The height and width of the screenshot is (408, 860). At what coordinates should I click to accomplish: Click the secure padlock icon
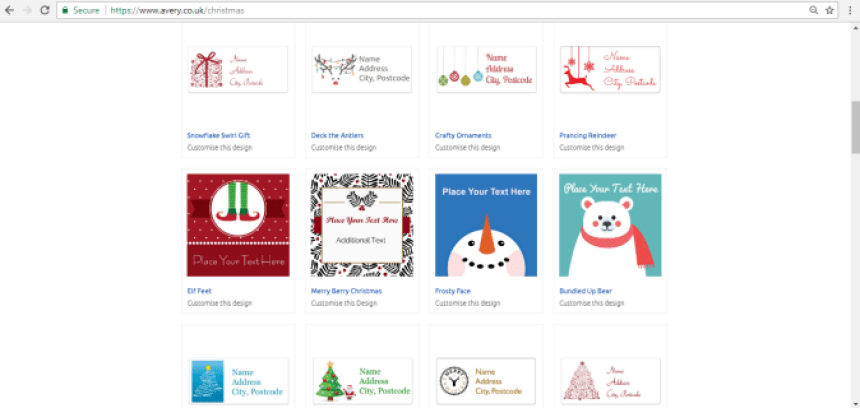tap(65, 10)
